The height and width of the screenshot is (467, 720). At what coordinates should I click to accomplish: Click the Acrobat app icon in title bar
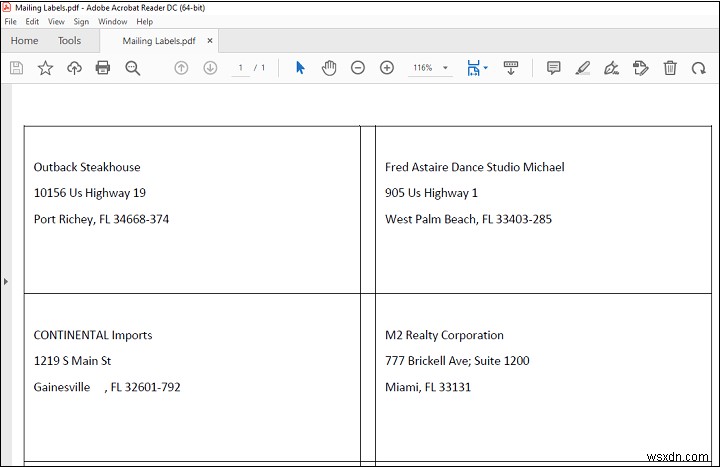click(x=7, y=7)
